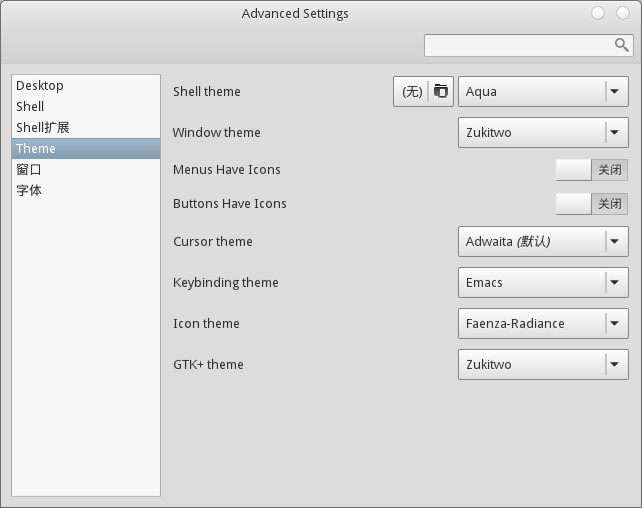
Task: Click the first window control button
Action: click(x=598, y=13)
